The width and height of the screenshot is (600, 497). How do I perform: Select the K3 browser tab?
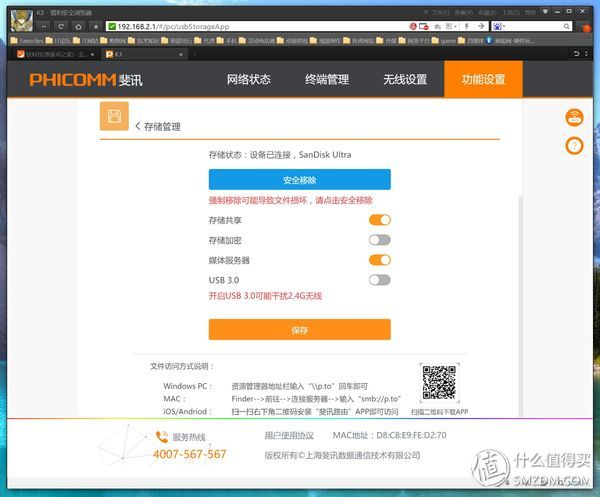[x=143, y=54]
